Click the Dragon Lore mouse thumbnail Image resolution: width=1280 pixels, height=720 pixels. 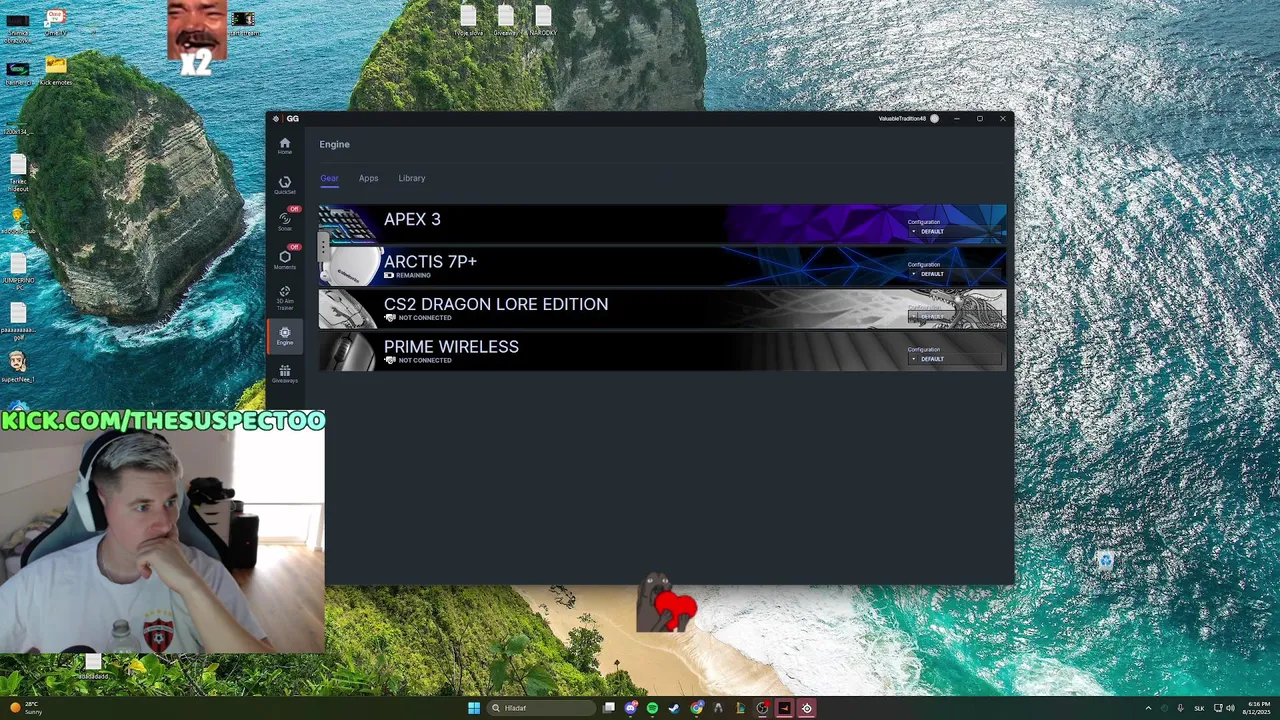coord(348,309)
